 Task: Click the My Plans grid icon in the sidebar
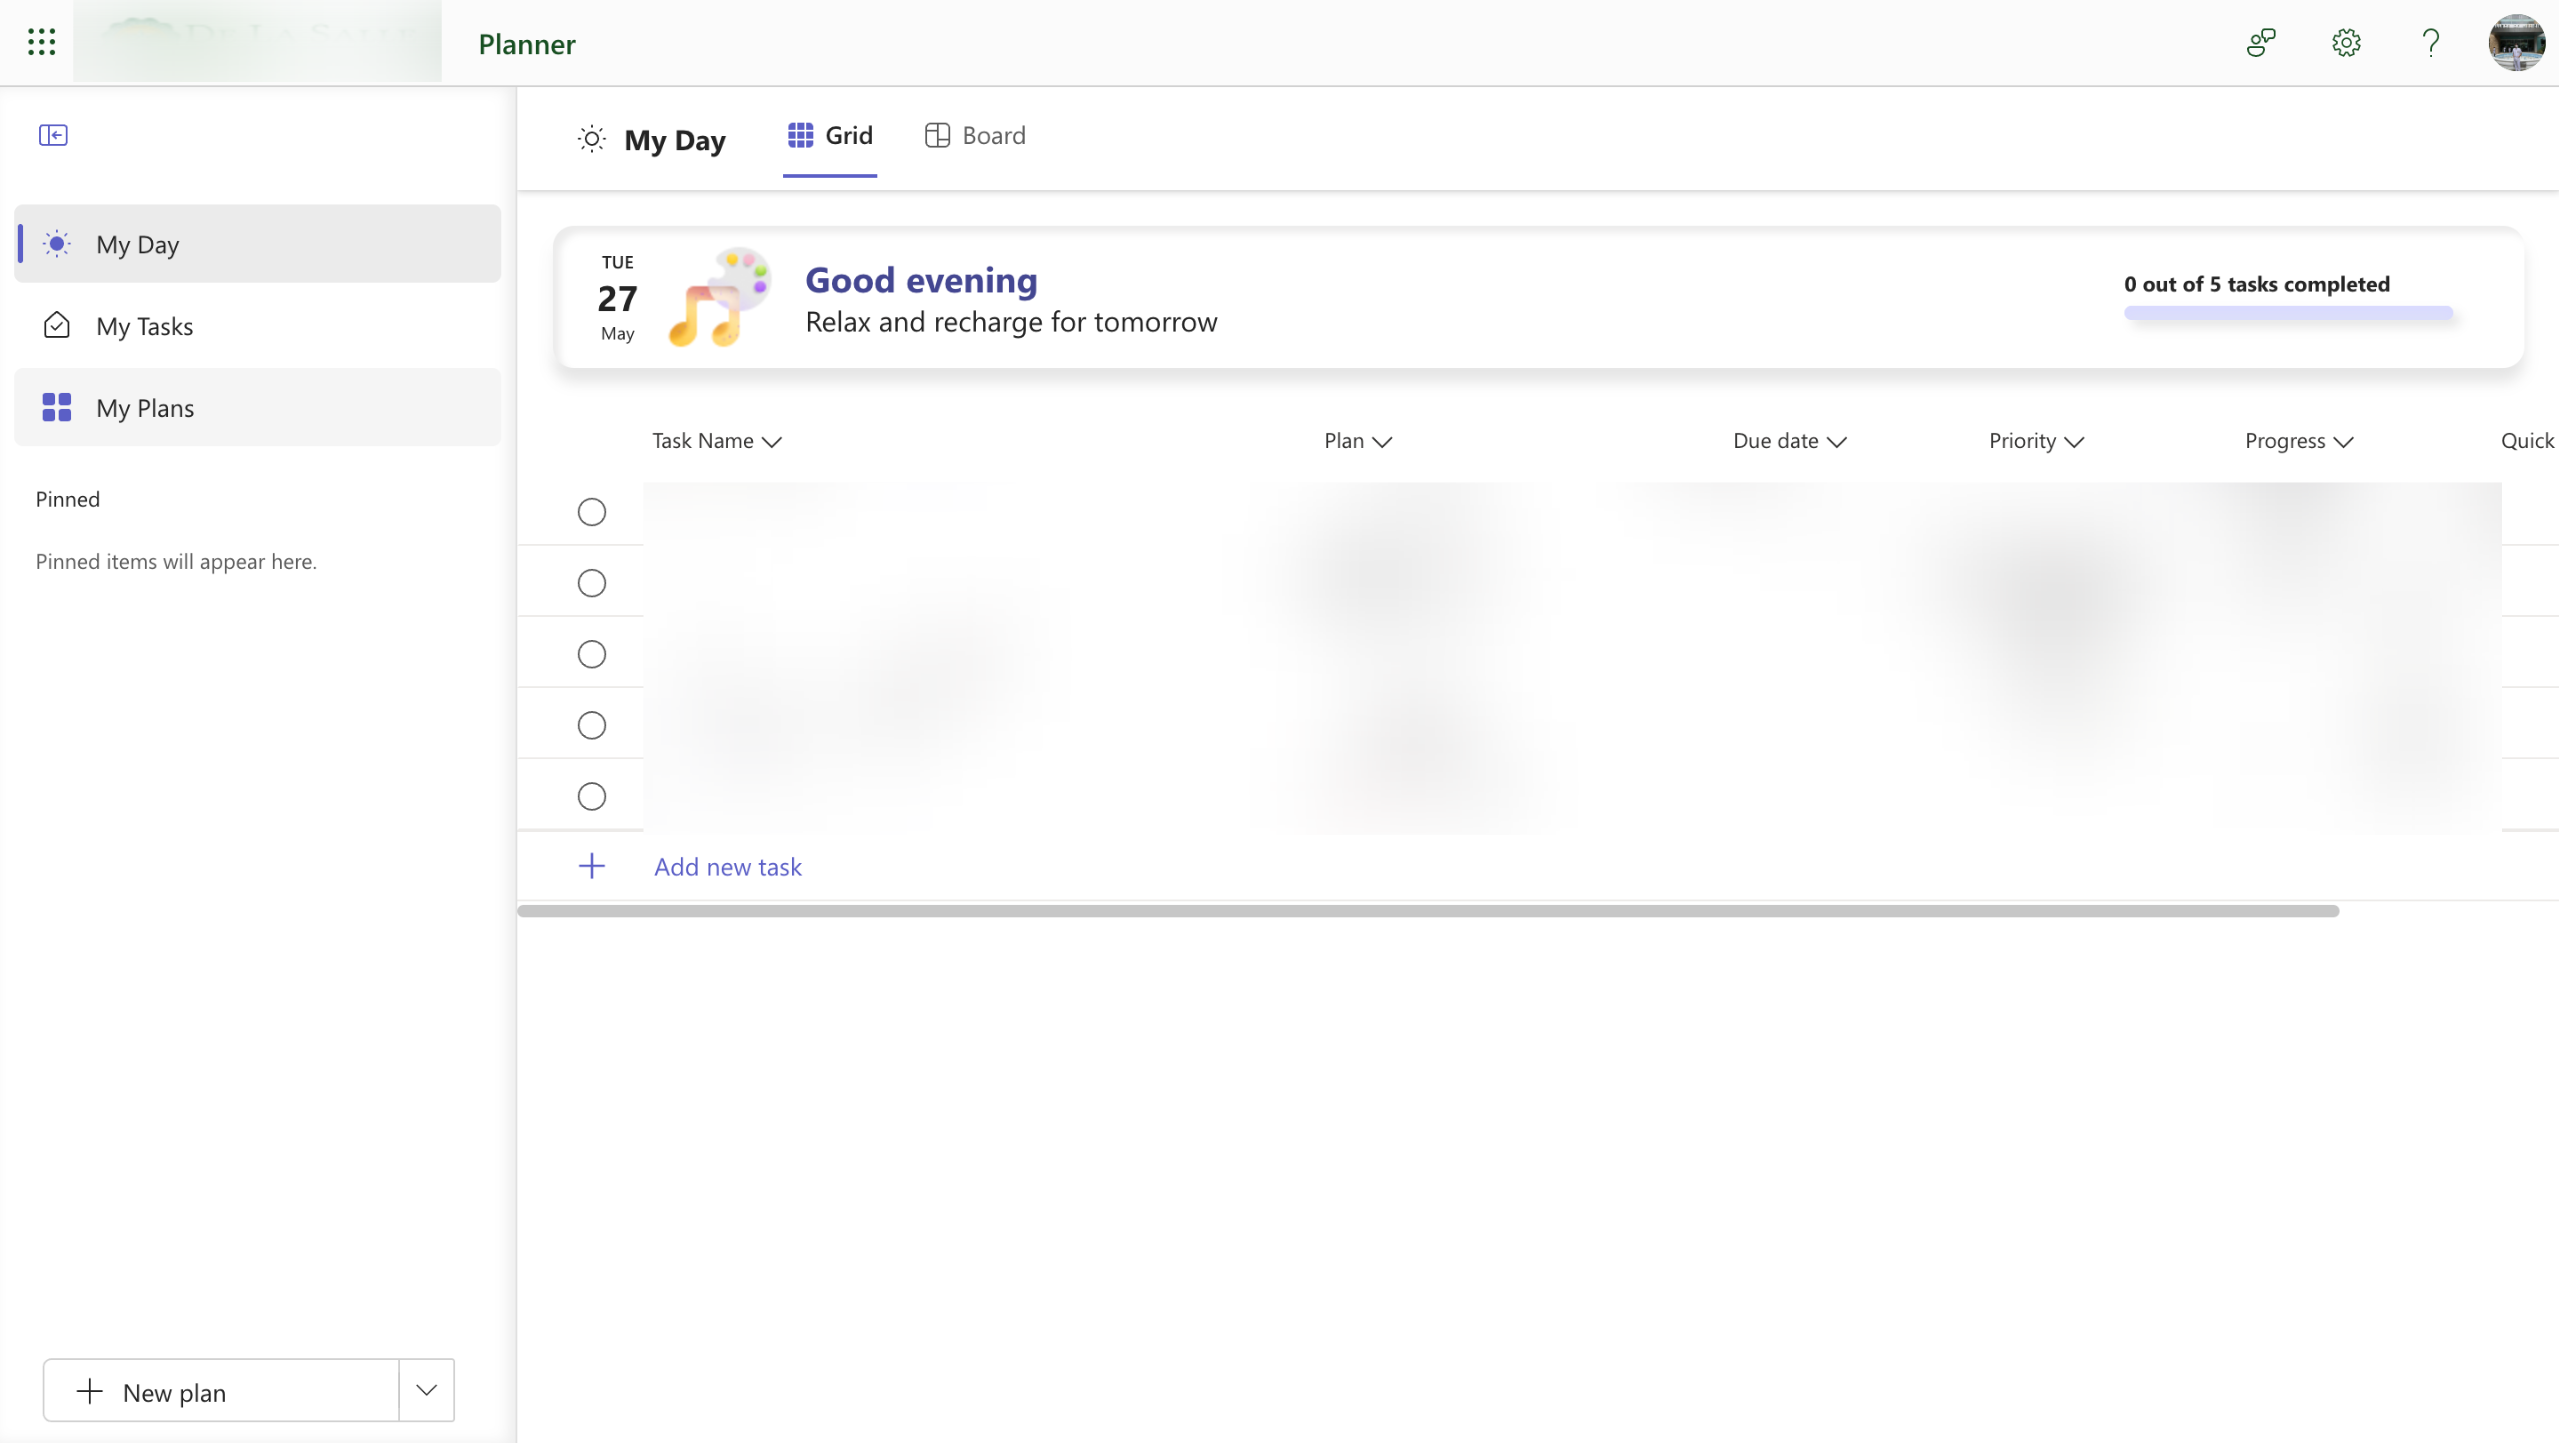[x=57, y=407]
